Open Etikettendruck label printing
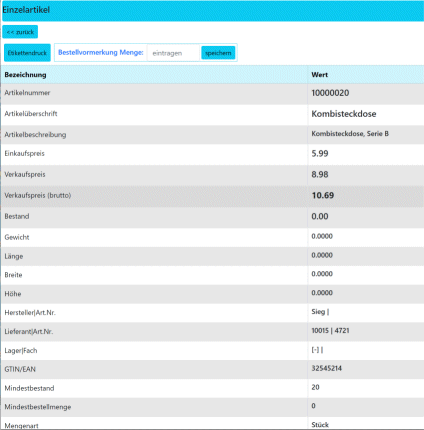 click(27, 53)
